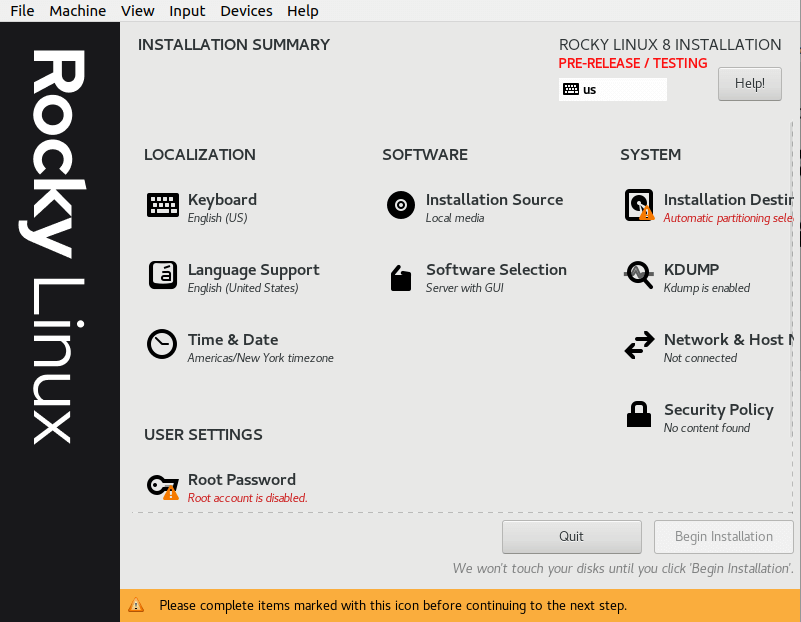Image resolution: width=801 pixels, height=622 pixels.
Task: Open the File menu
Action: point(22,11)
